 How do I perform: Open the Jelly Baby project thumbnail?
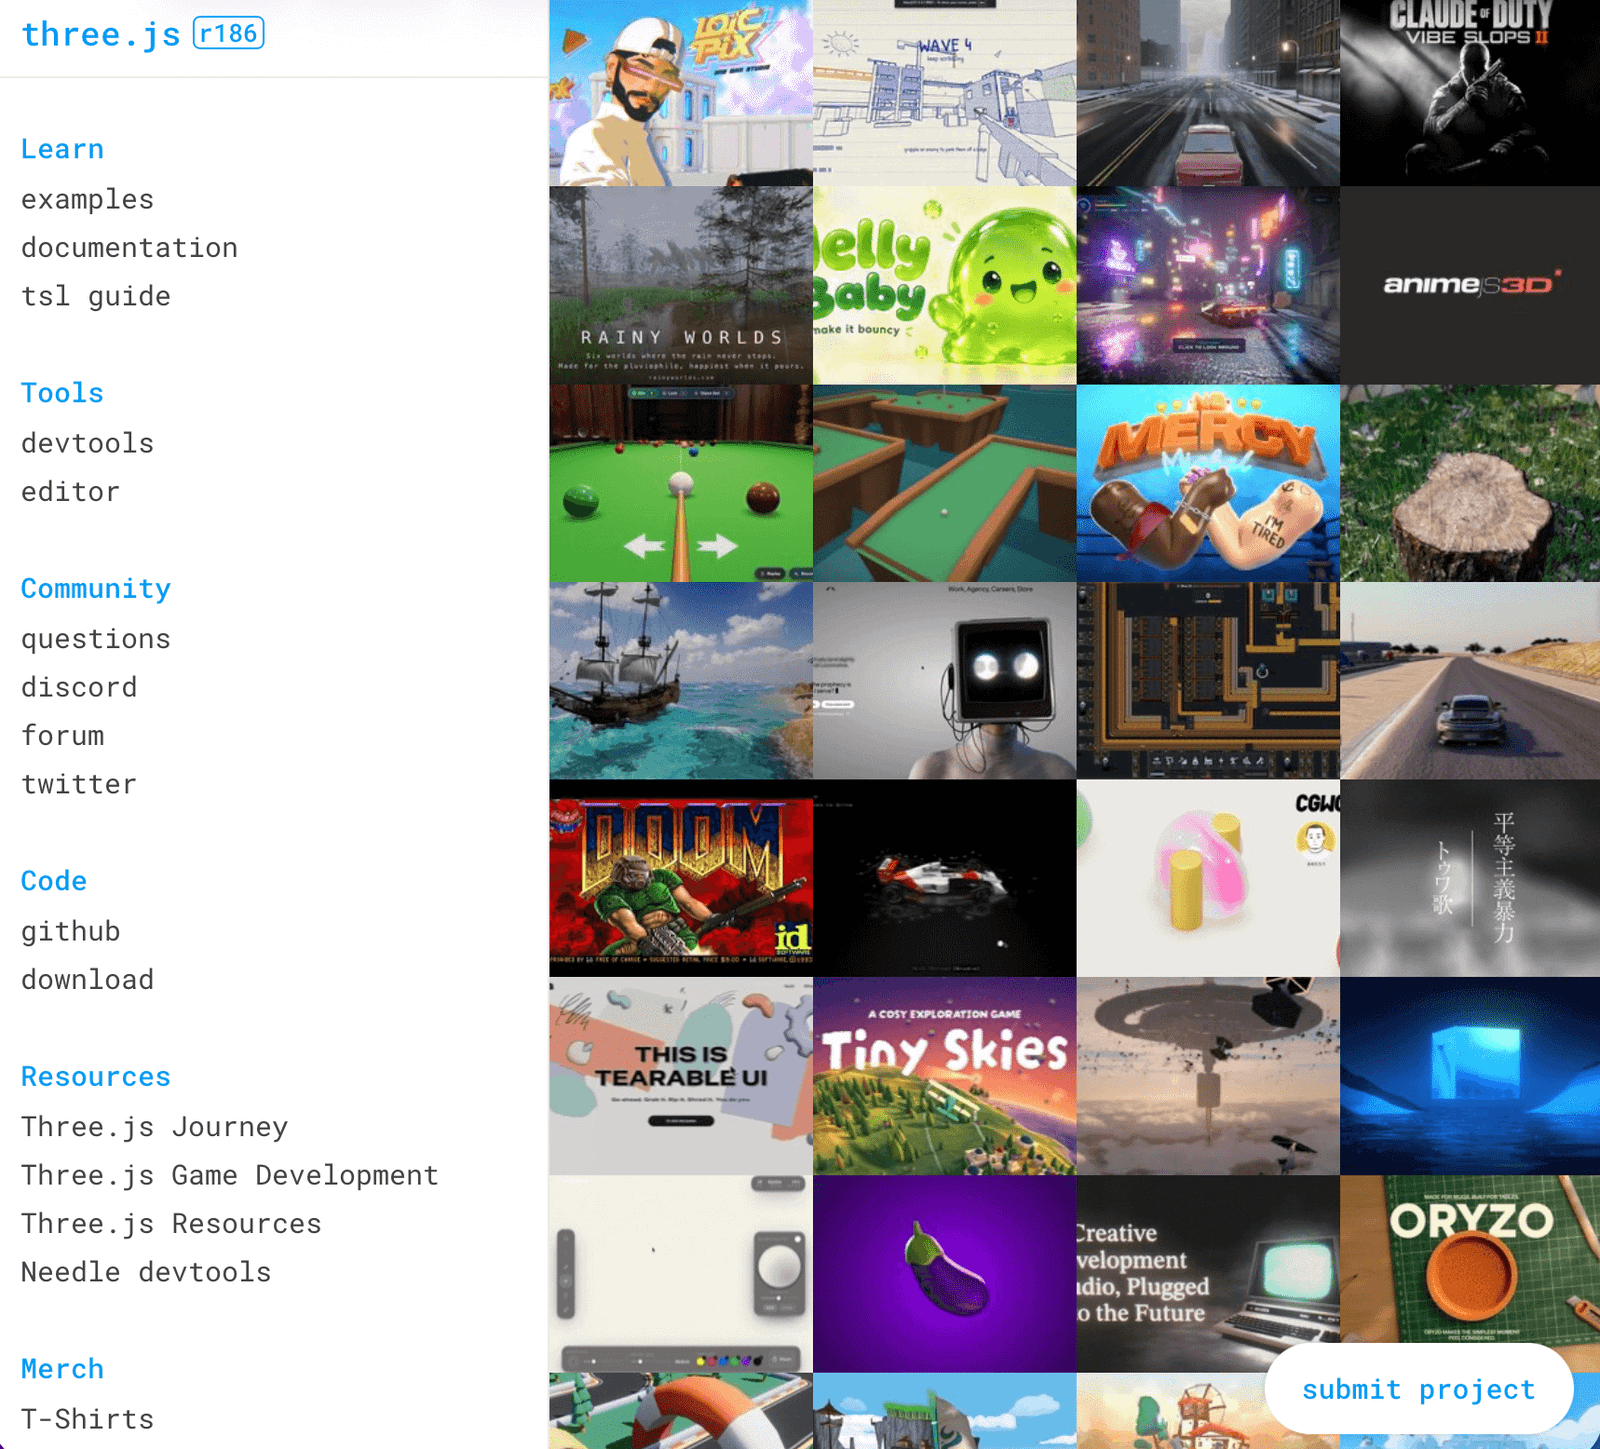[945, 285]
